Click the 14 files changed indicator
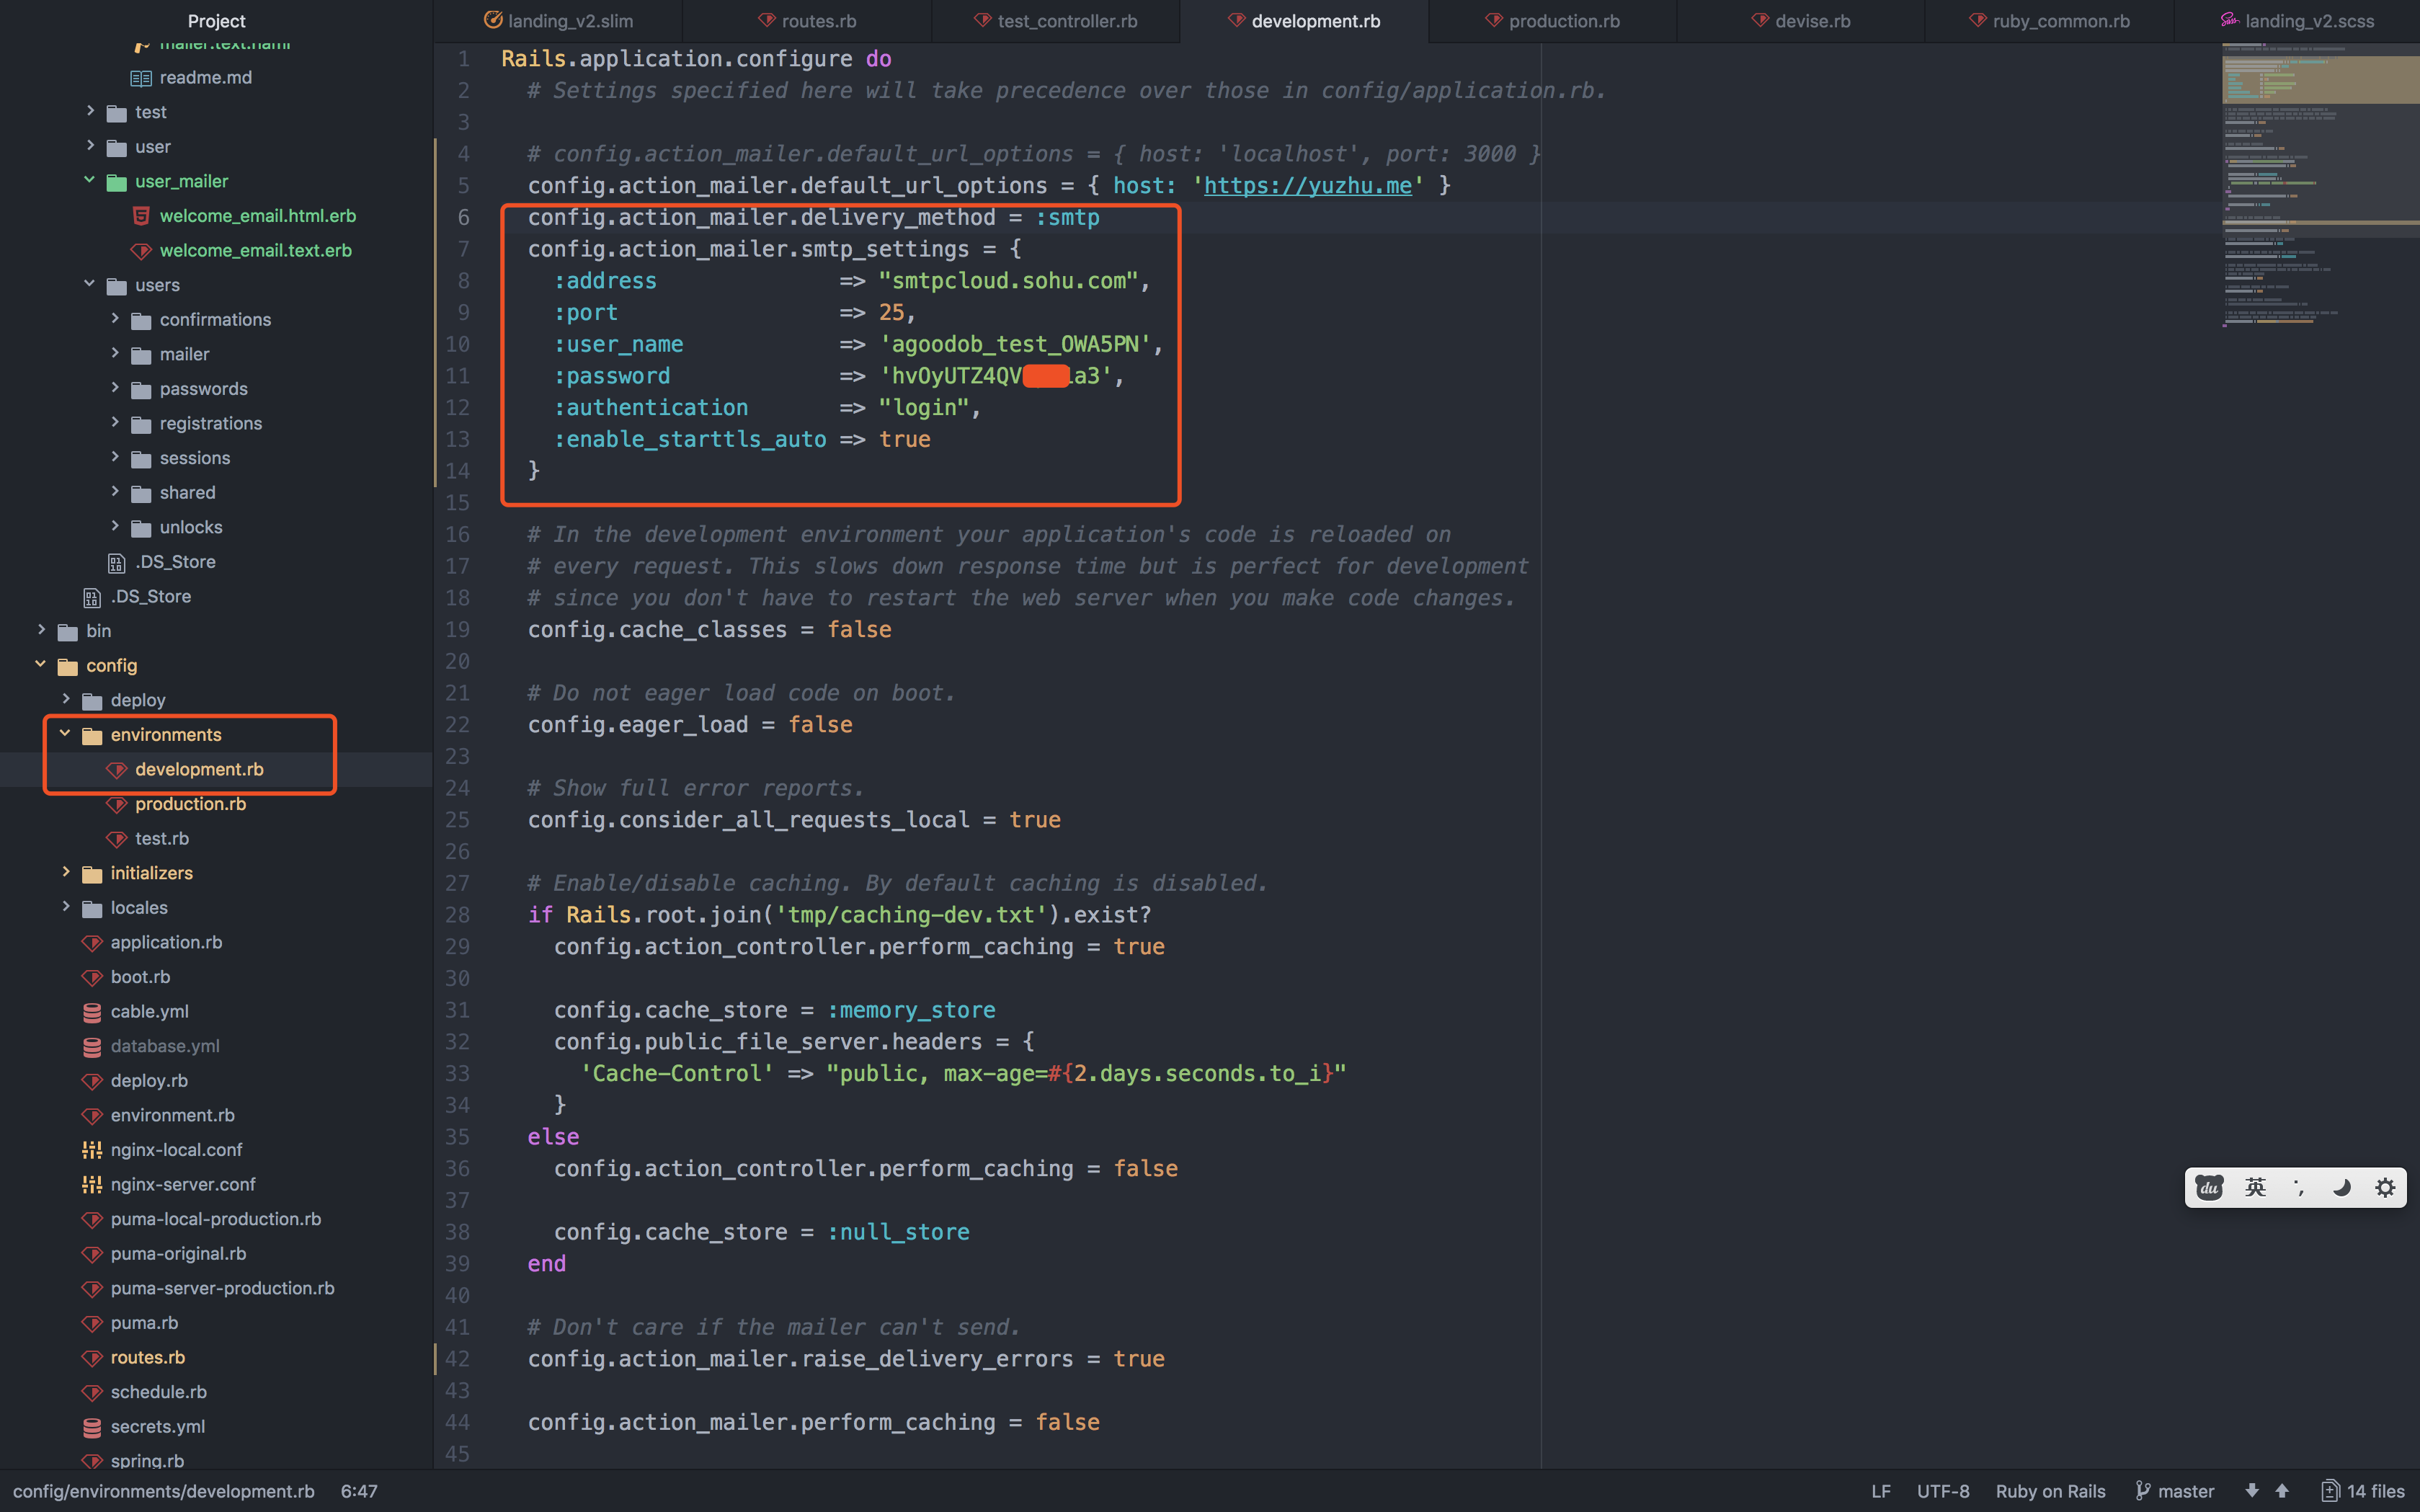 click(2363, 1491)
